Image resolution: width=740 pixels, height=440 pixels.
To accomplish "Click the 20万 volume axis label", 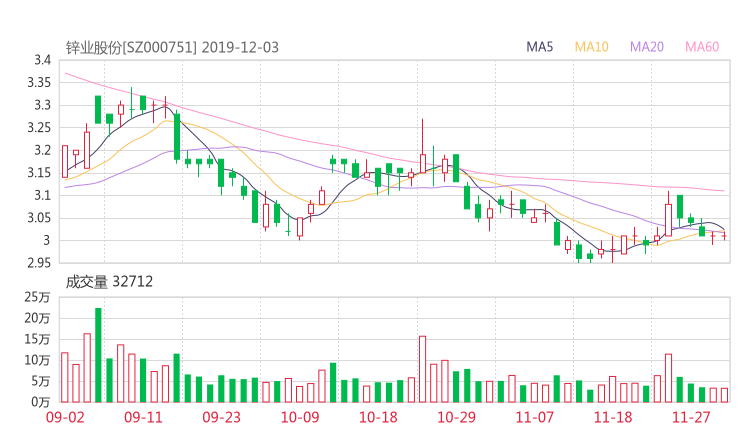I will (37, 318).
